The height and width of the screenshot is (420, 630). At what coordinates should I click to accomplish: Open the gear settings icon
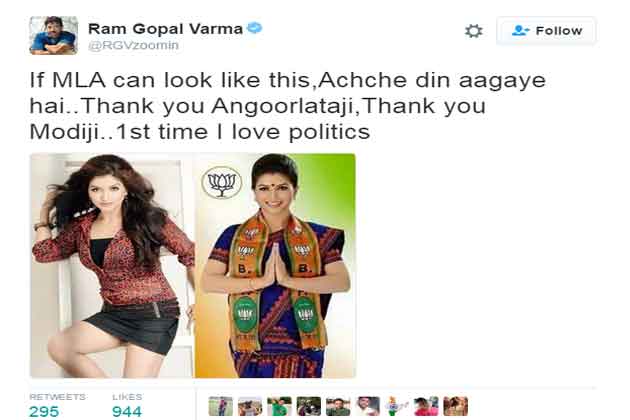(x=473, y=31)
